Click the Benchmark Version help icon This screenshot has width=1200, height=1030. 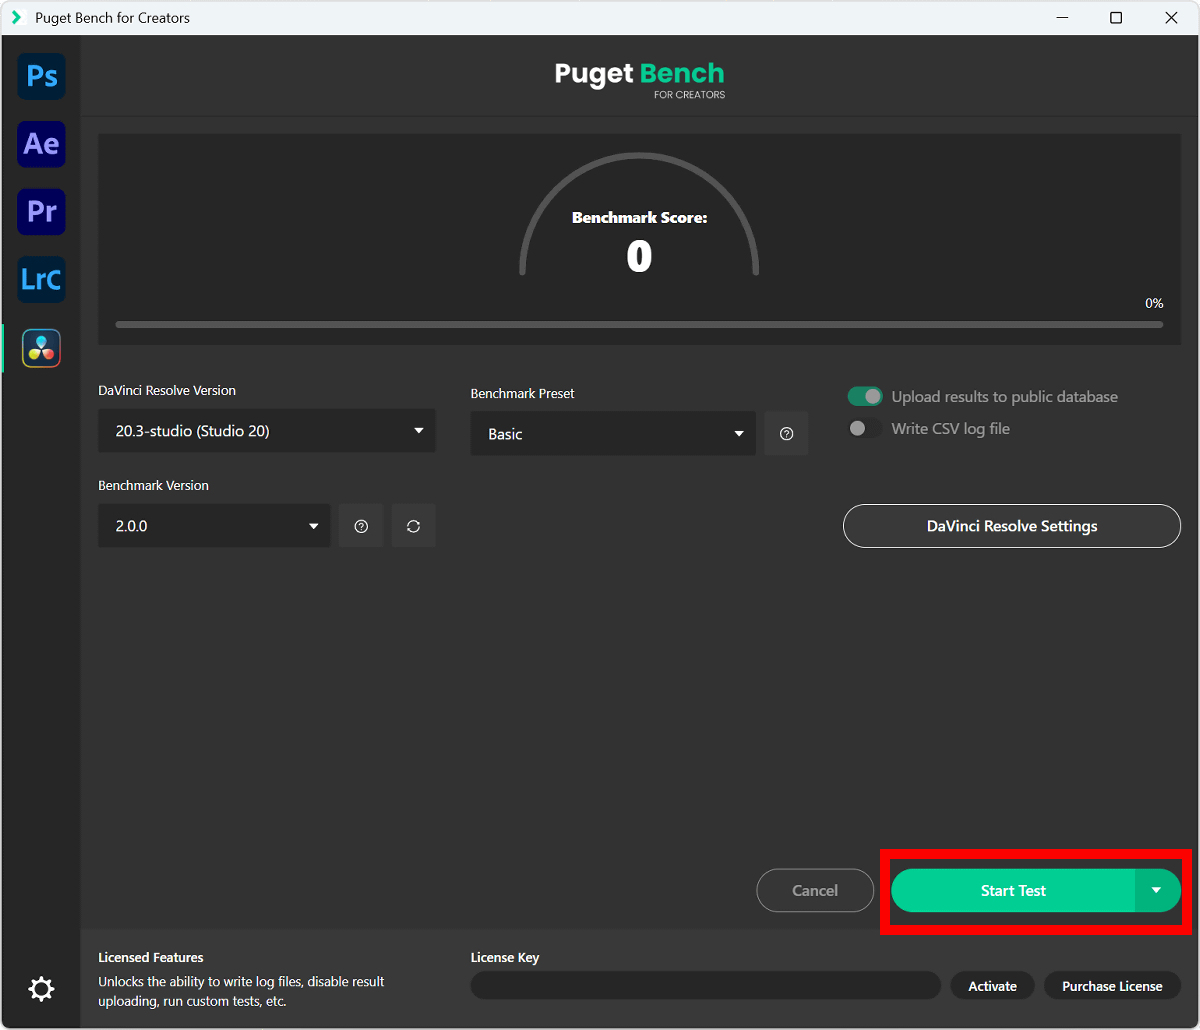pyautogui.click(x=361, y=526)
